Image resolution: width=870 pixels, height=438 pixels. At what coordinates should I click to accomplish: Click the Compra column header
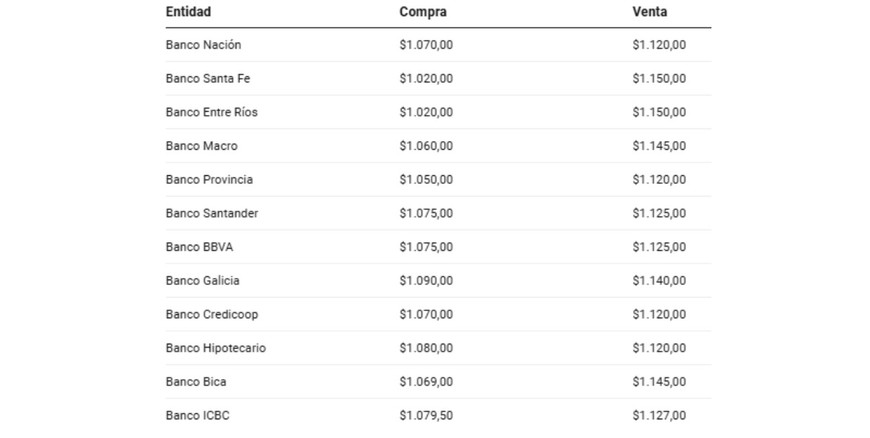423,12
